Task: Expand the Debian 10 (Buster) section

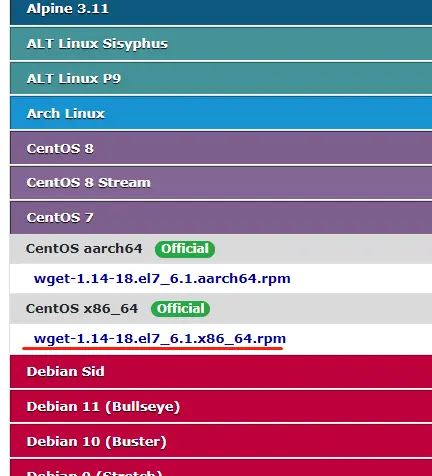Action: 221,441
